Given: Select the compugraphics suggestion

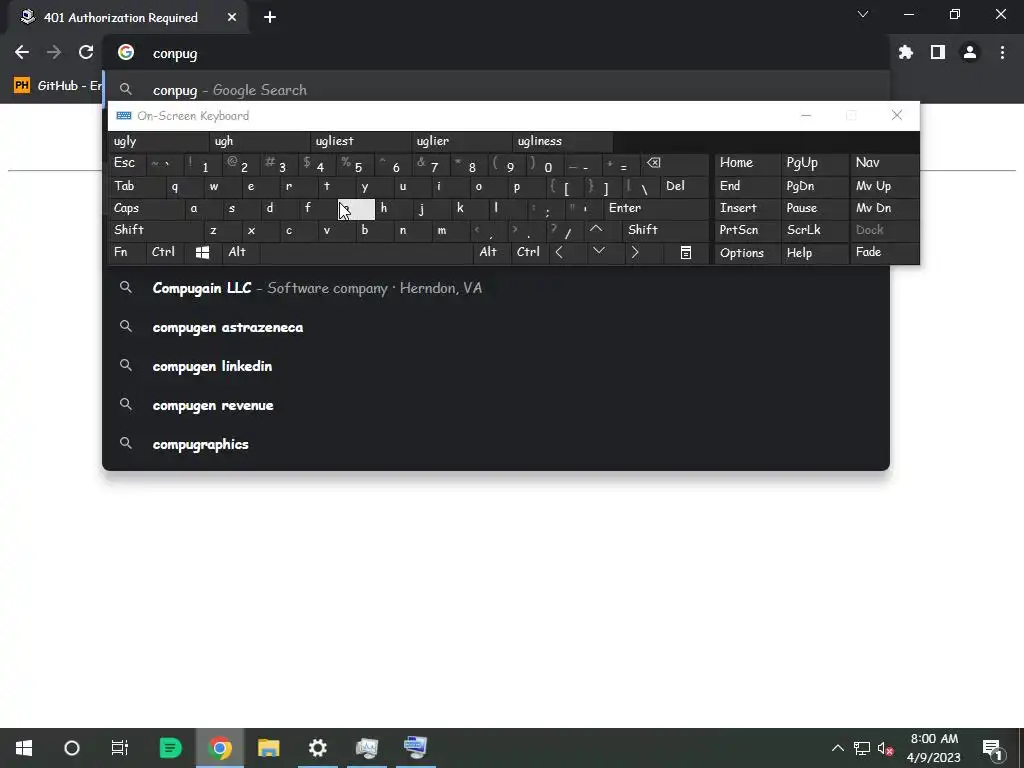Looking at the screenshot, I should 496,444.
